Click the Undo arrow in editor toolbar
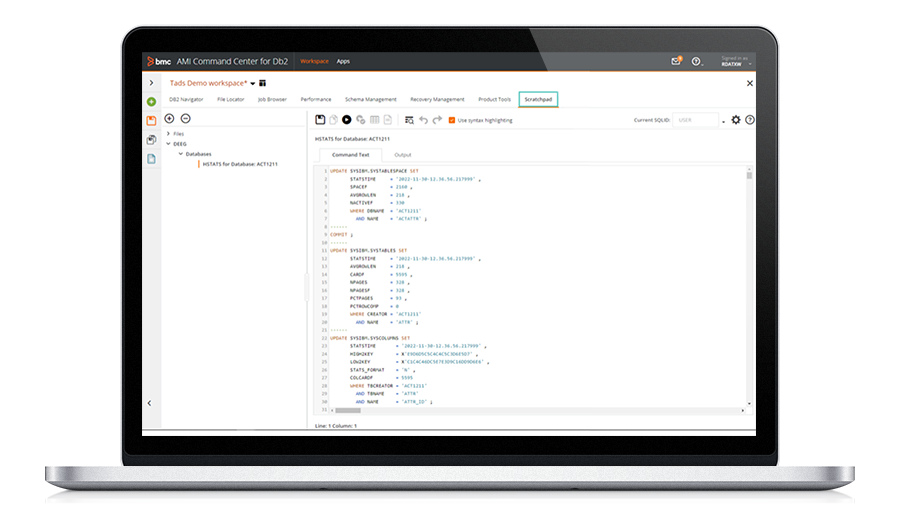900x516 pixels. tap(424, 120)
